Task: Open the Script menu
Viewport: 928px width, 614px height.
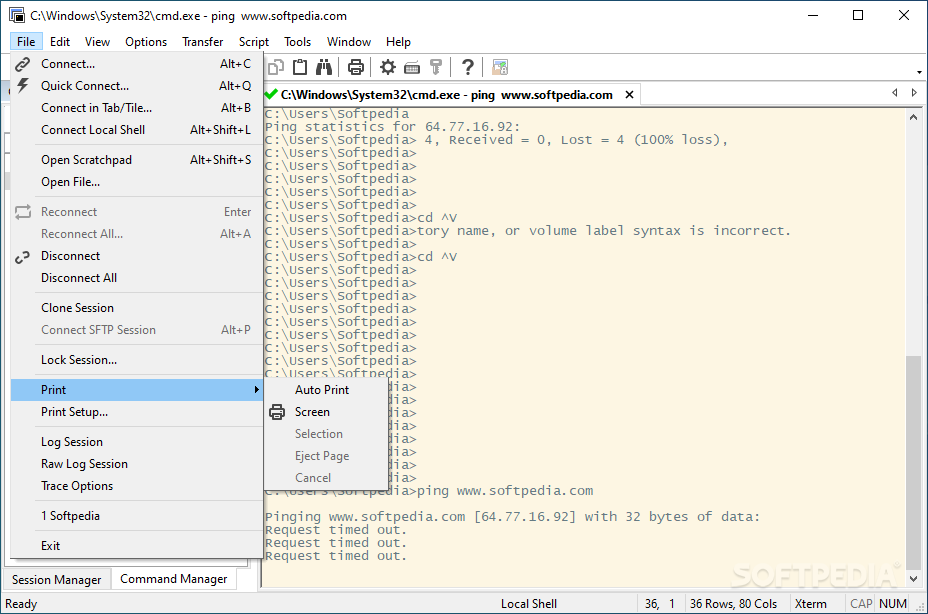Action: click(253, 41)
